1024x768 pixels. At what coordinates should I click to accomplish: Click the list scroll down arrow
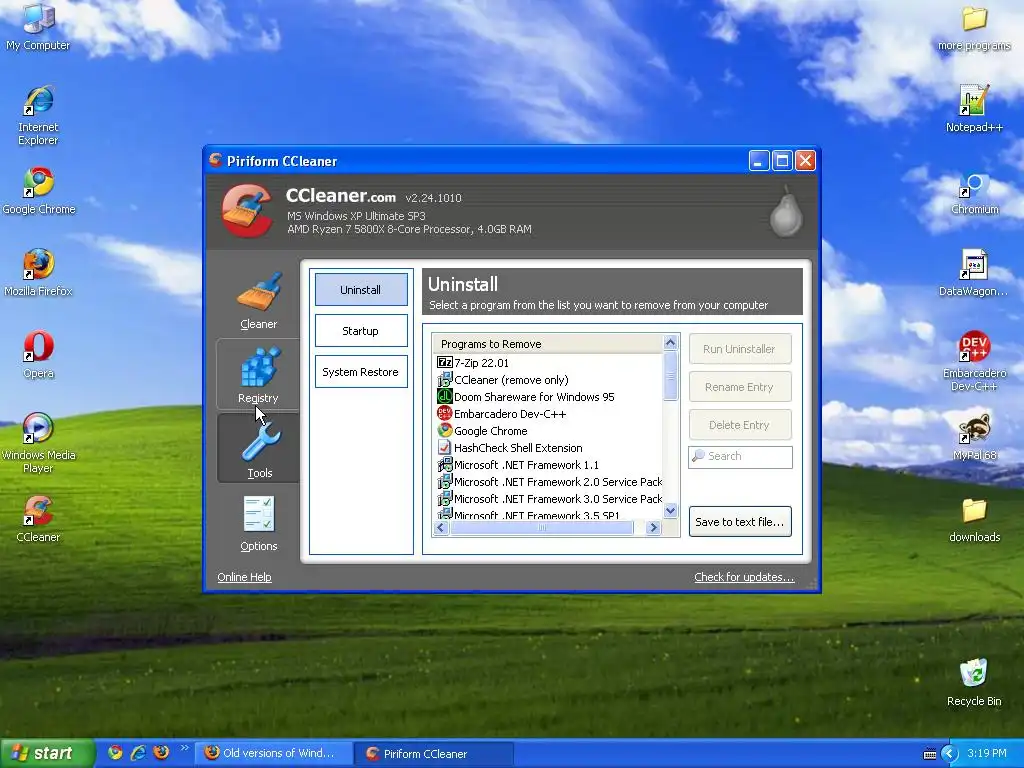[671, 511]
